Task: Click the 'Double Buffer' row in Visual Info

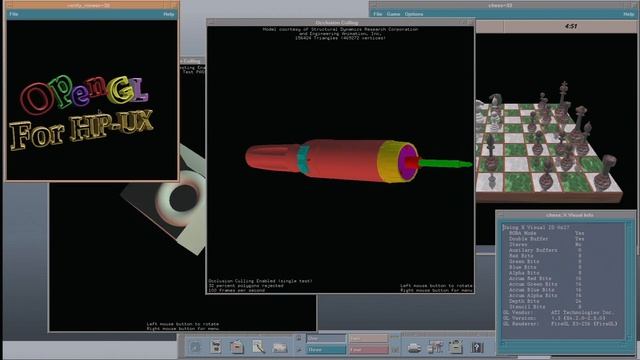Action: tap(546, 239)
